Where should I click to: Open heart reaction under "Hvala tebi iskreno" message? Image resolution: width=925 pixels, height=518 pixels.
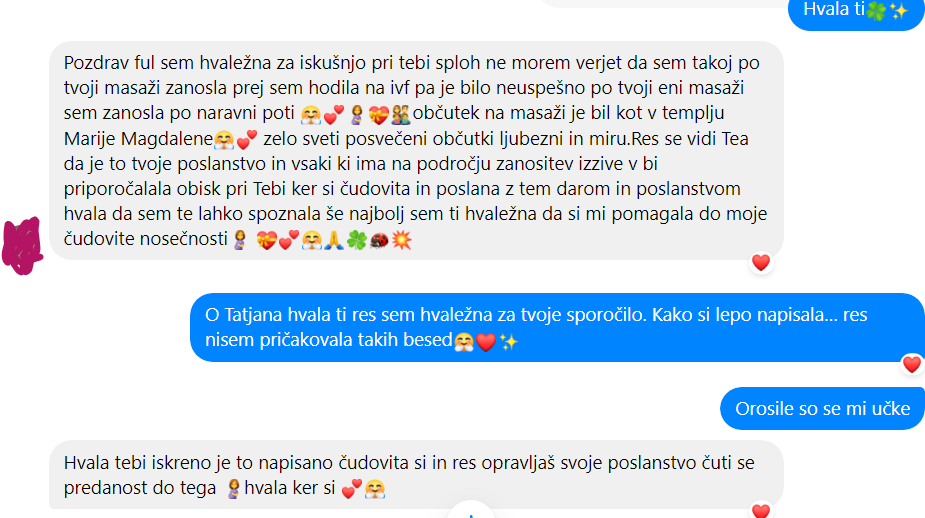pos(761,510)
